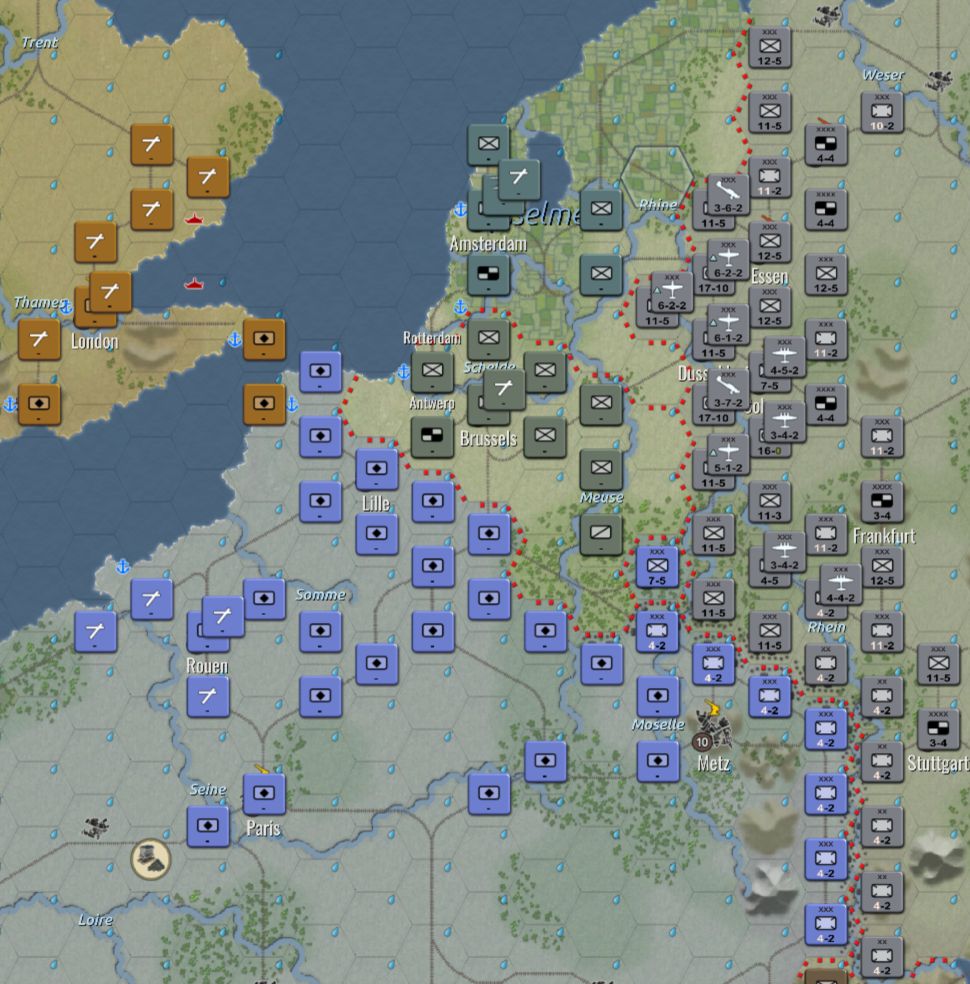Screen dimensions: 970x984
Task: Select the French unit above Lille label
Action: [x=377, y=470]
